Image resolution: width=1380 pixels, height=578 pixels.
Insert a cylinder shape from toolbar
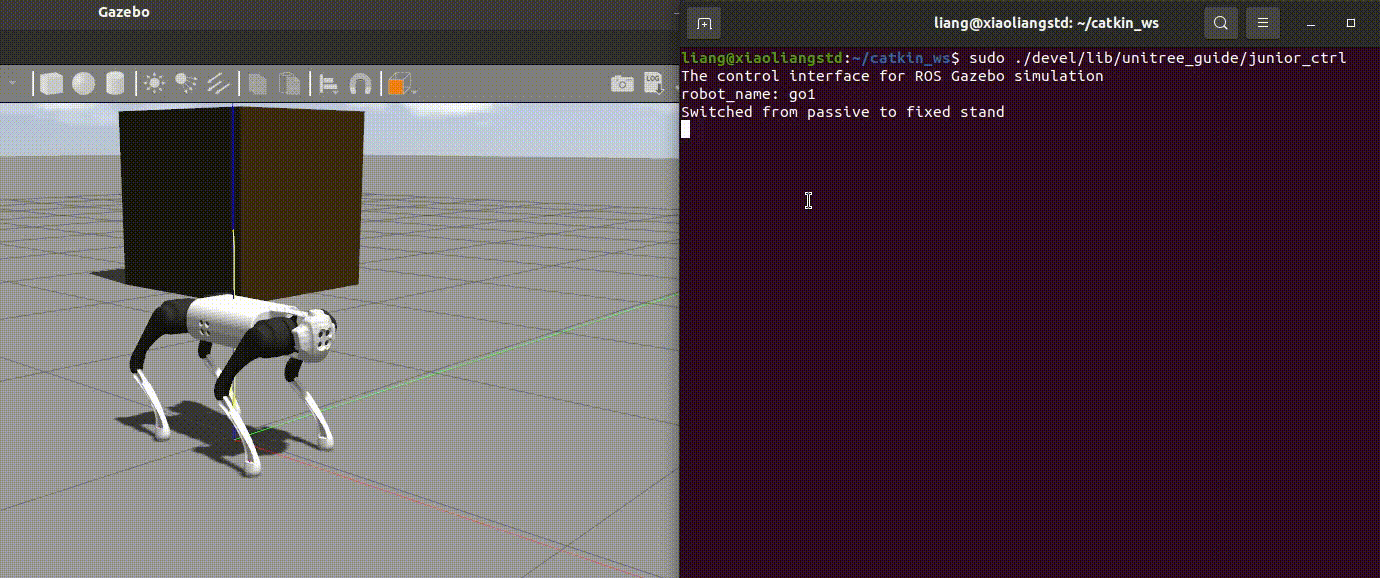115,83
